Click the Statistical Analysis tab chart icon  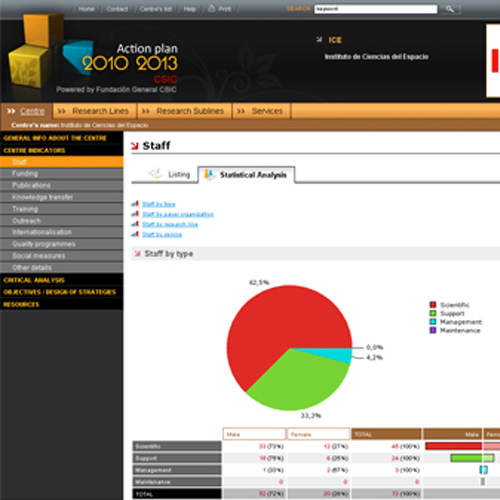[x=209, y=174]
